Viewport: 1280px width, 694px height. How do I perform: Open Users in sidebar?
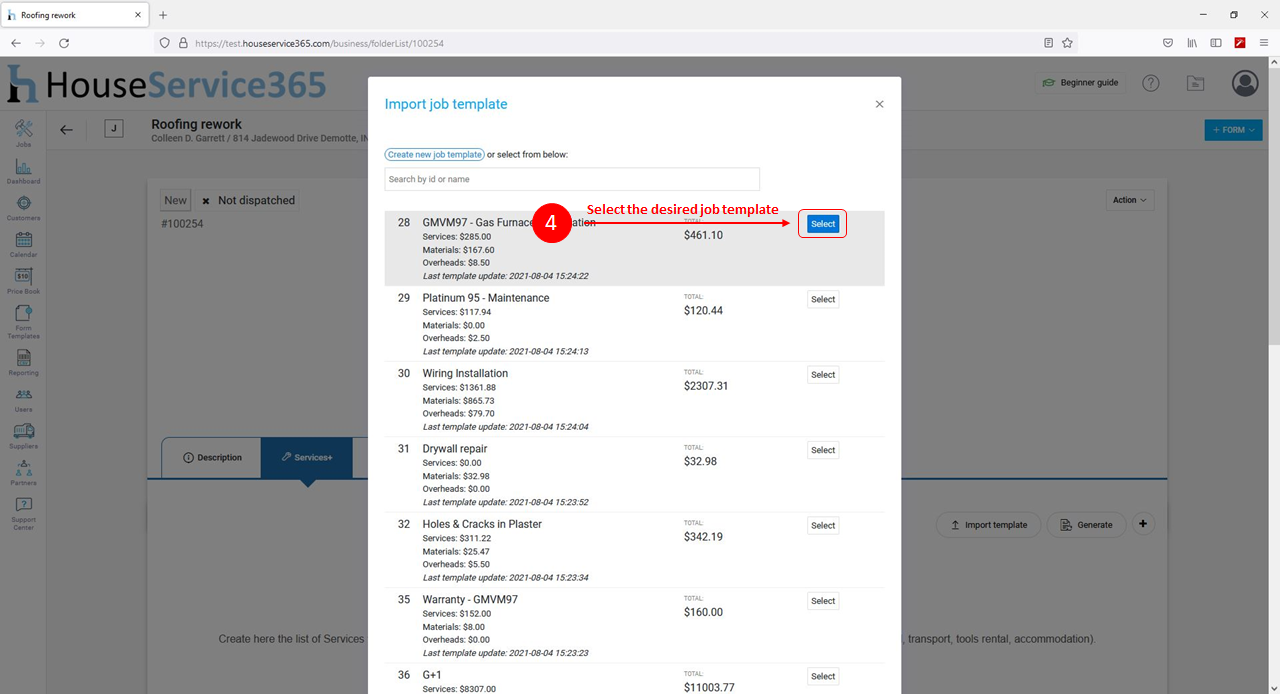(x=24, y=399)
